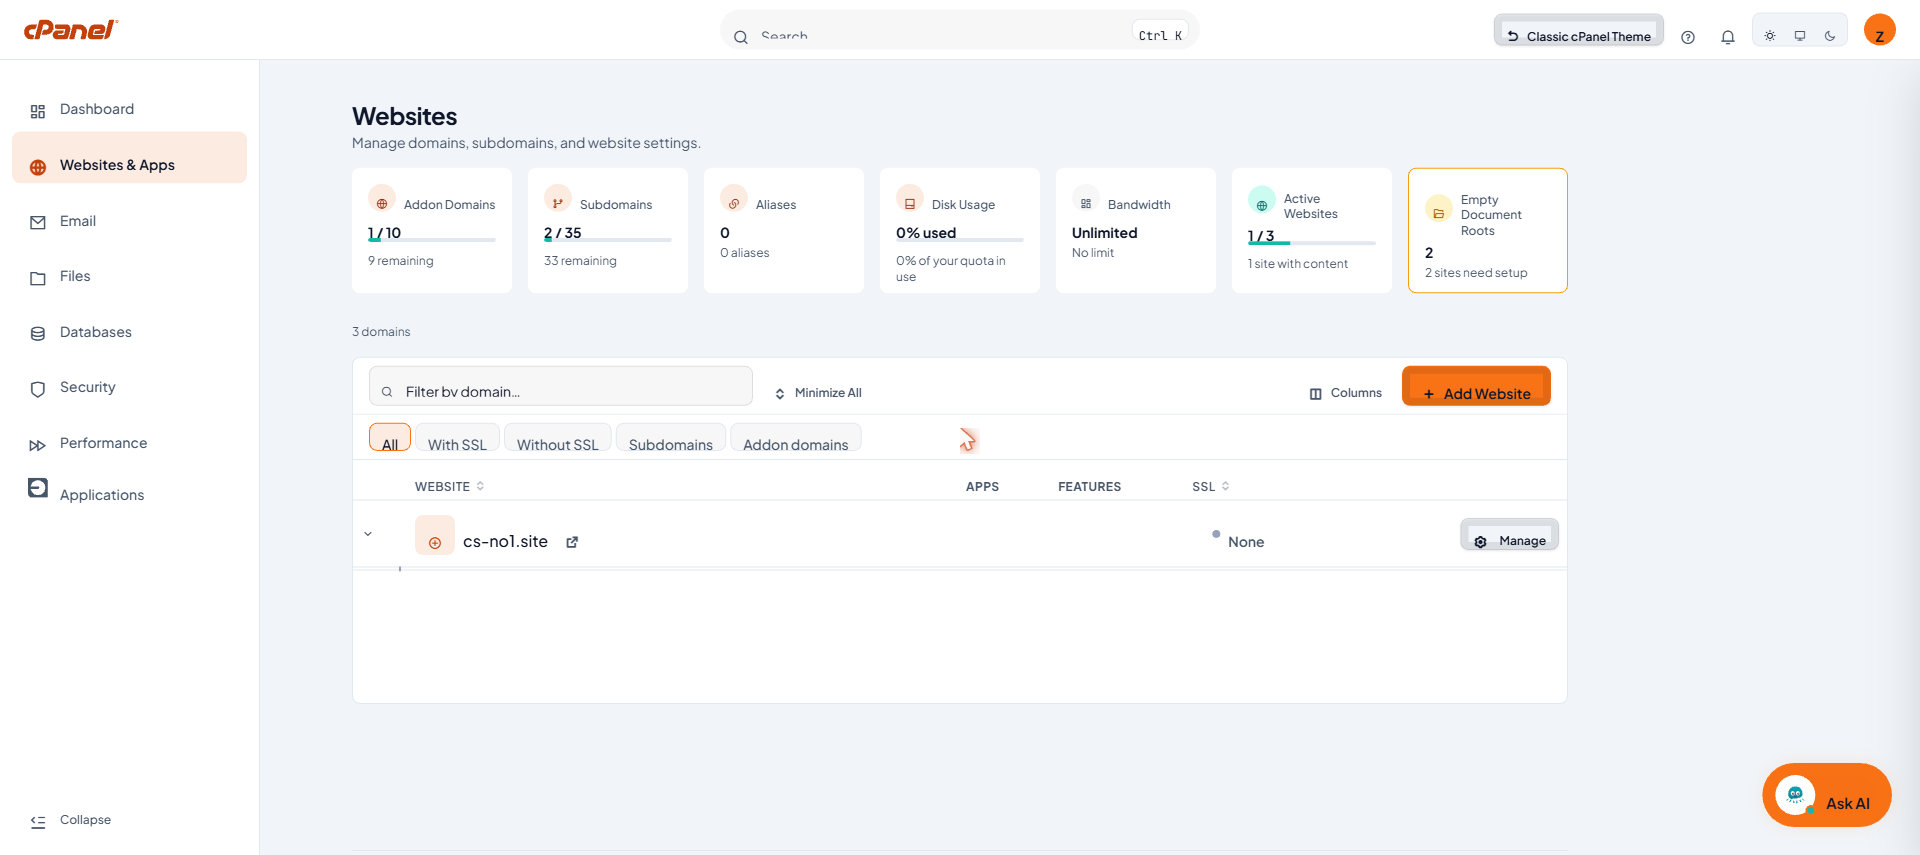Open the Ask AI chat
Screen dimensions: 1920x855
pyautogui.click(x=1827, y=795)
